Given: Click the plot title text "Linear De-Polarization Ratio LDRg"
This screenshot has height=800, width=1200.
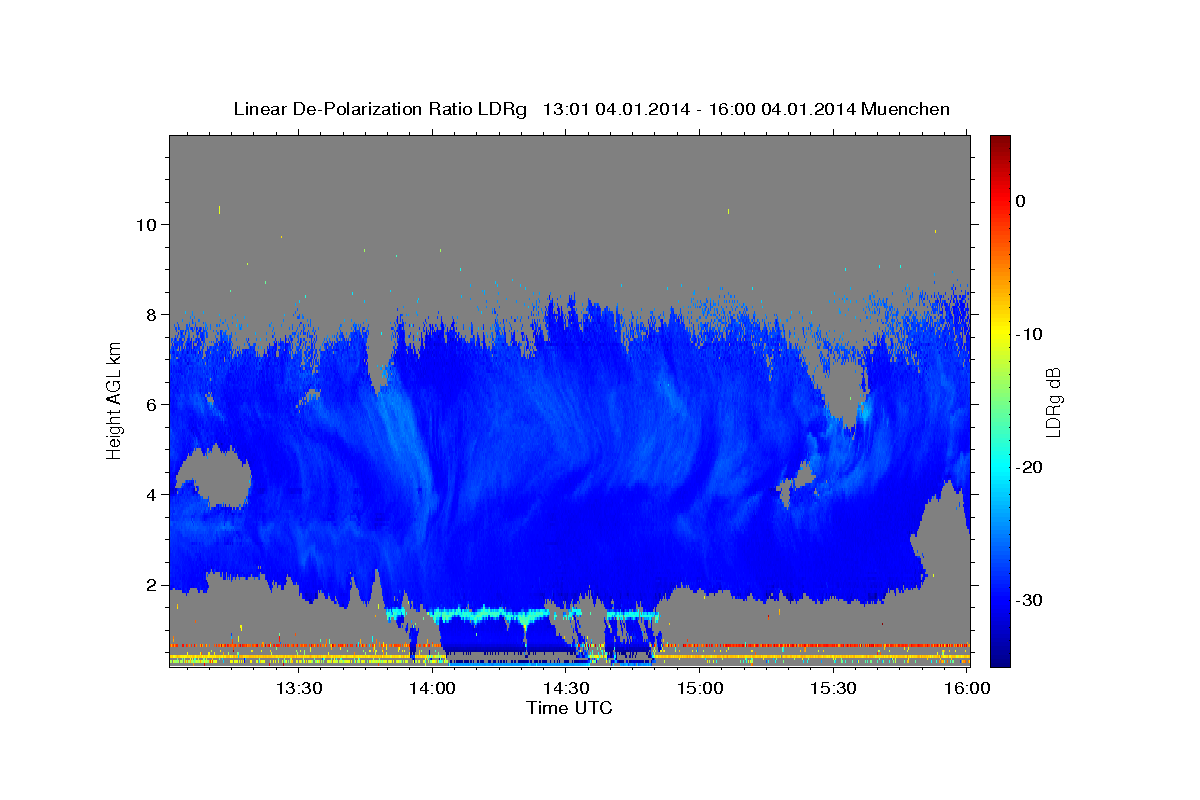Looking at the screenshot, I should (x=380, y=109).
